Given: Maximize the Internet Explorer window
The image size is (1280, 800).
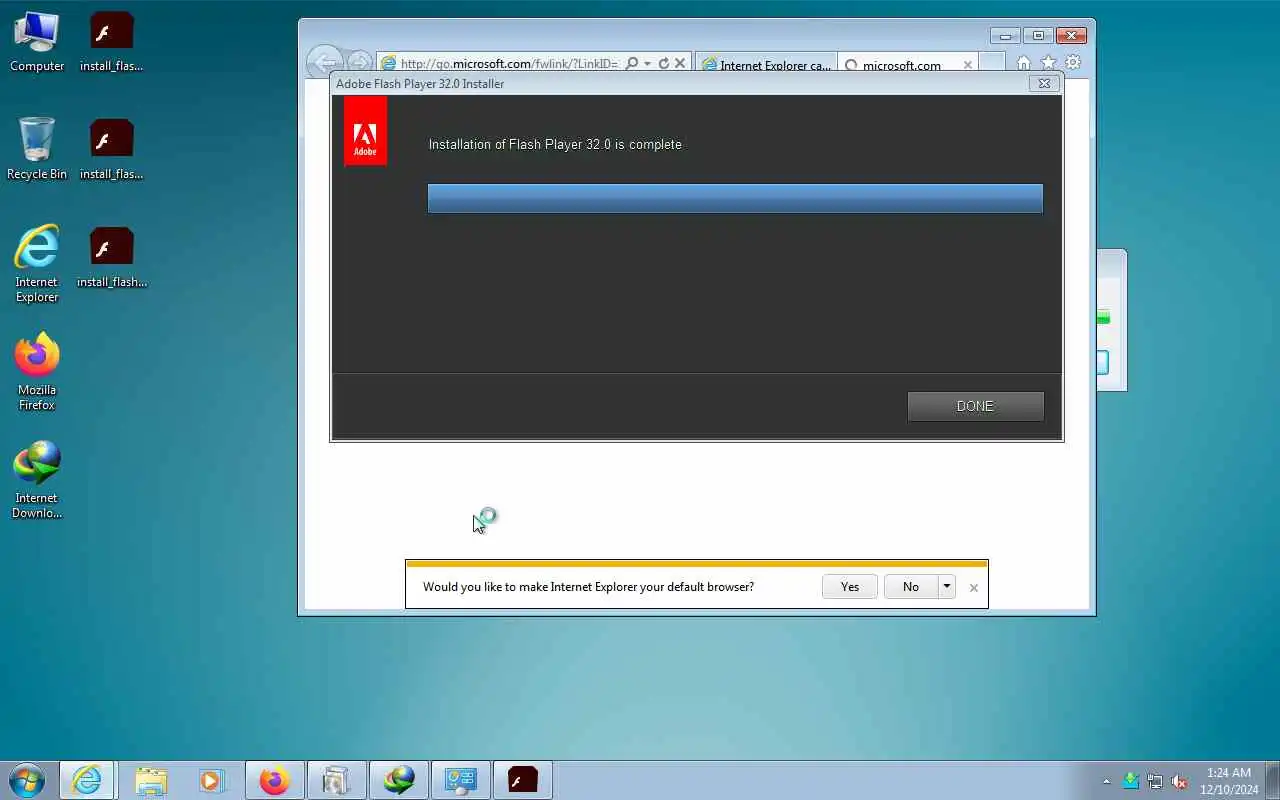Looking at the screenshot, I should pyautogui.click(x=1039, y=35).
